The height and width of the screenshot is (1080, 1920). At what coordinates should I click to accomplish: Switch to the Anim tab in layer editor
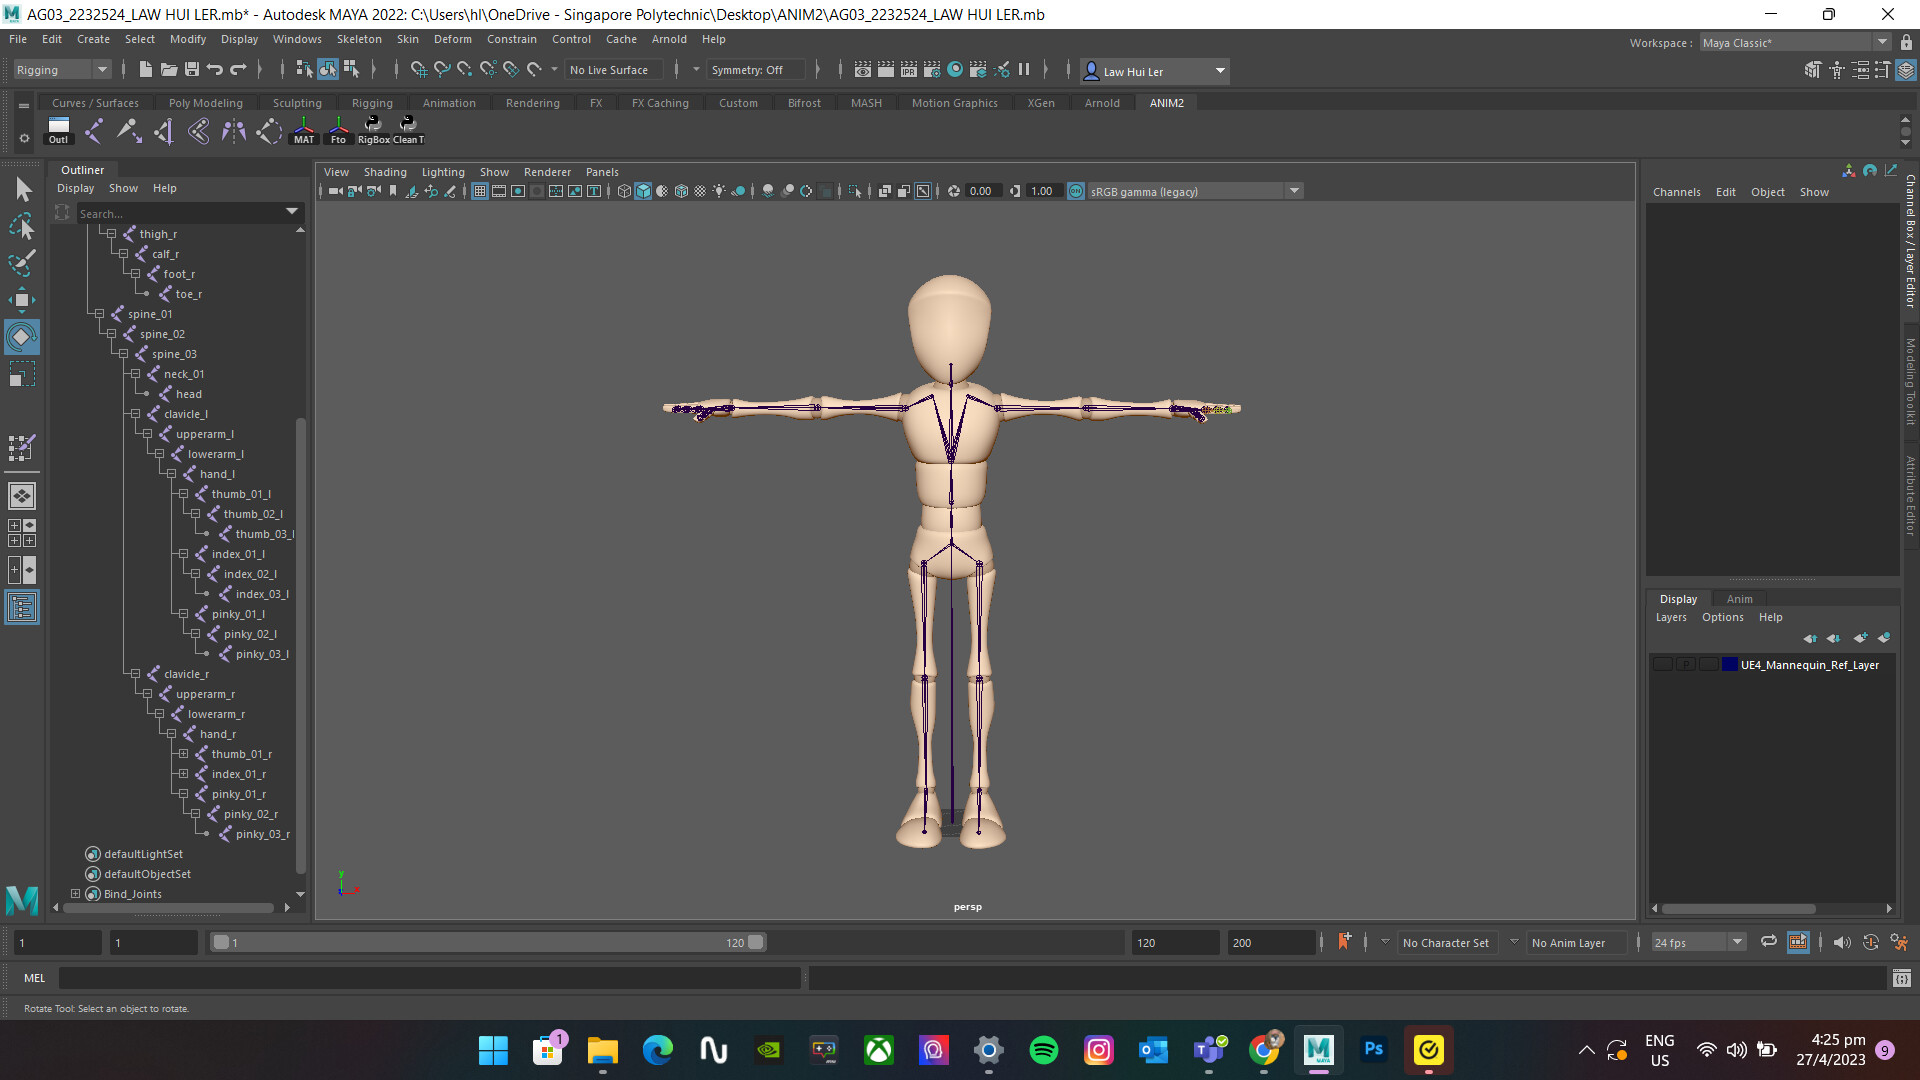coord(1740,598)
